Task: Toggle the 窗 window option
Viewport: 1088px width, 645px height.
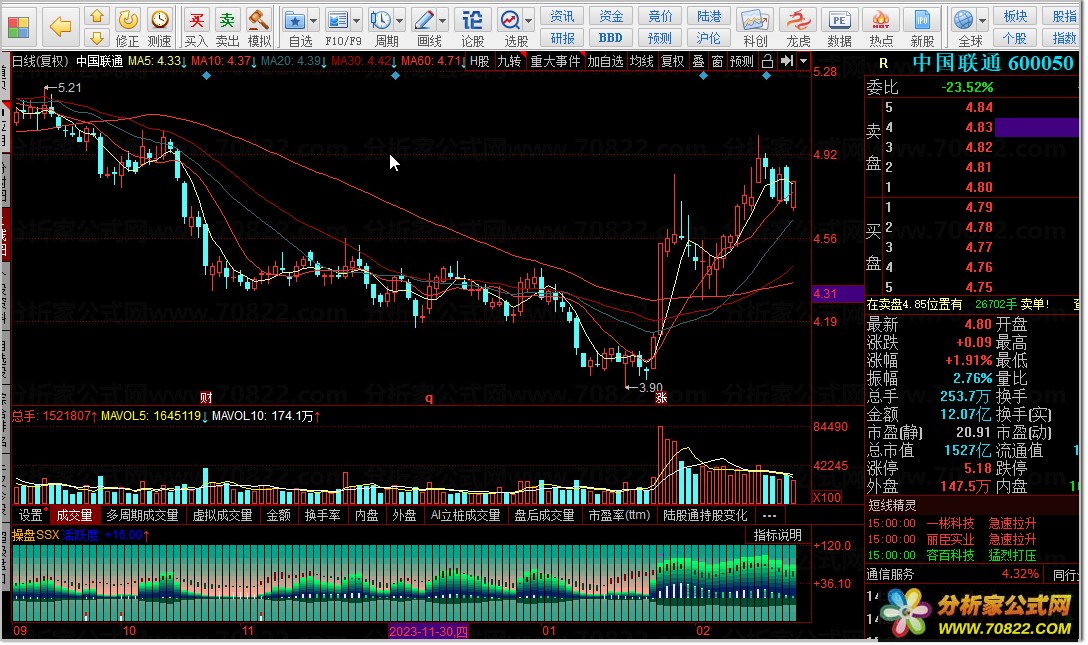Action: point(717,62)
